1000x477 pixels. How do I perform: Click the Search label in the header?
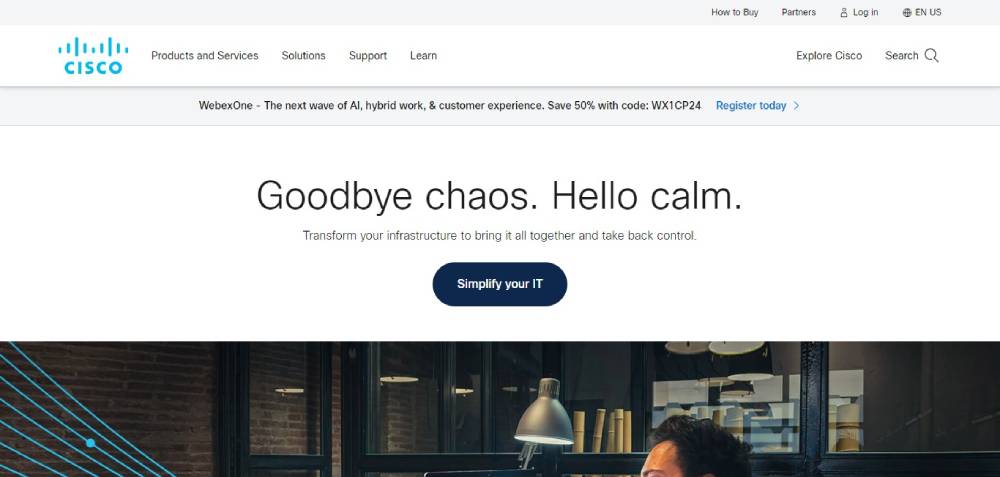[901, 55]
